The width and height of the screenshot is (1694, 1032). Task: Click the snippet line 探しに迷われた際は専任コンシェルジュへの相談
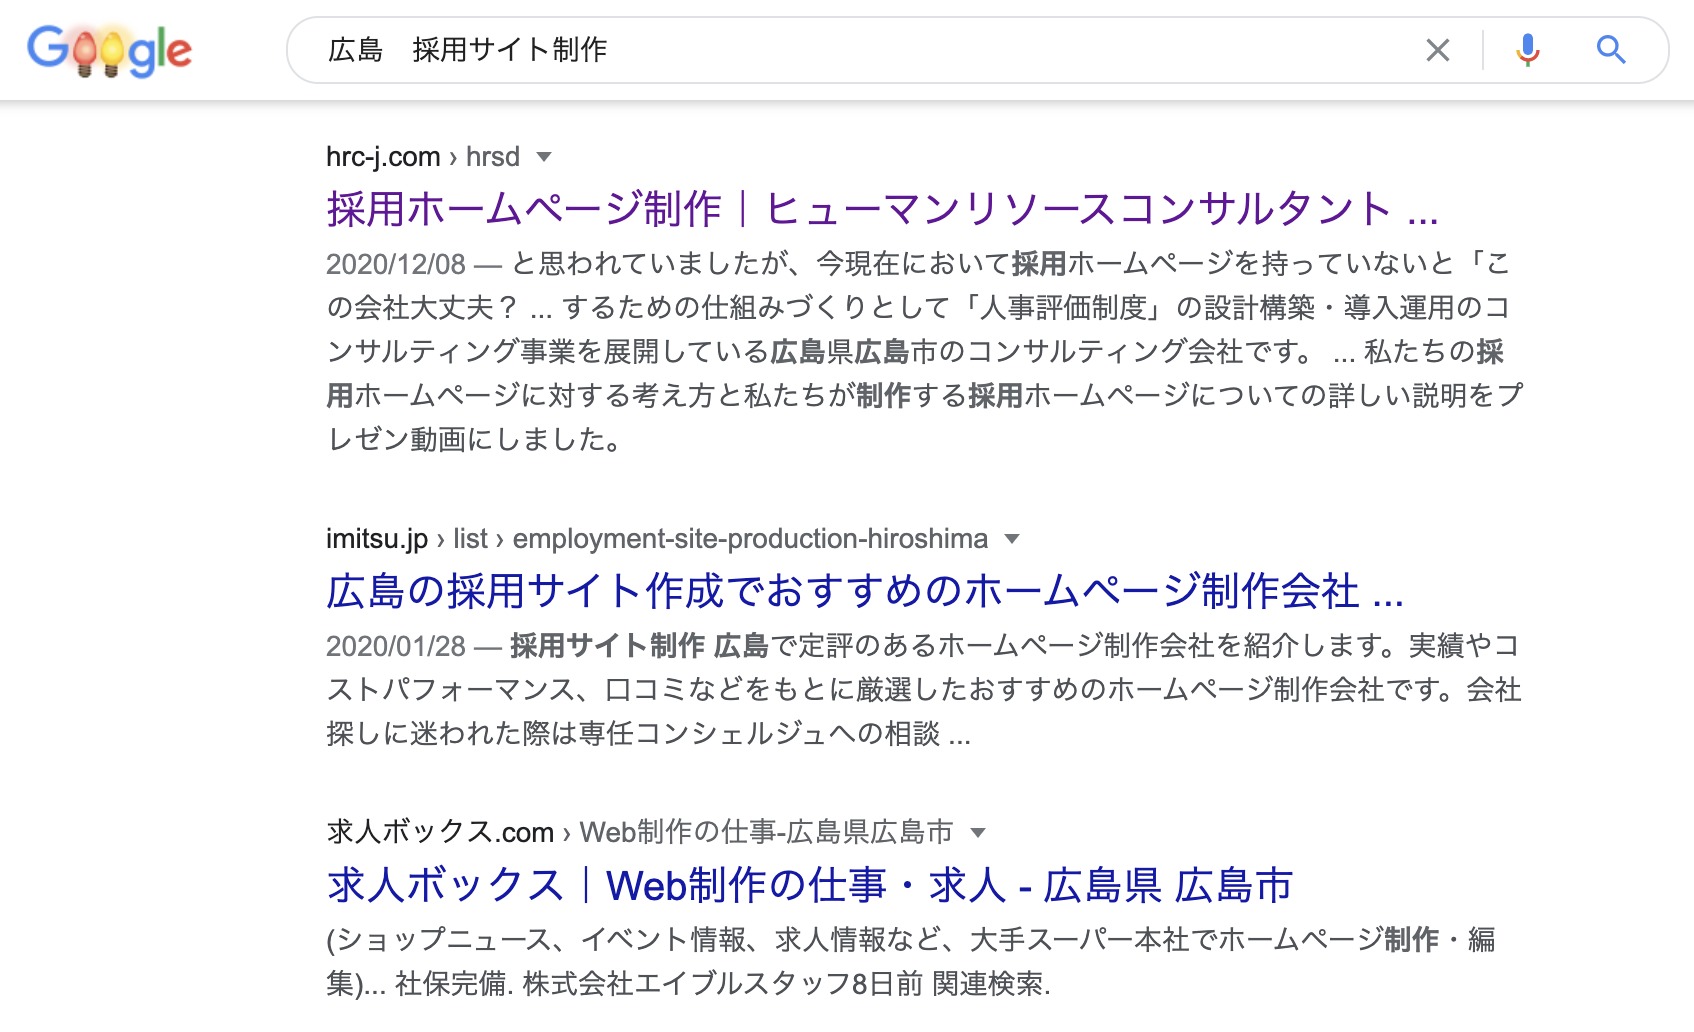[x=648, y=734]
